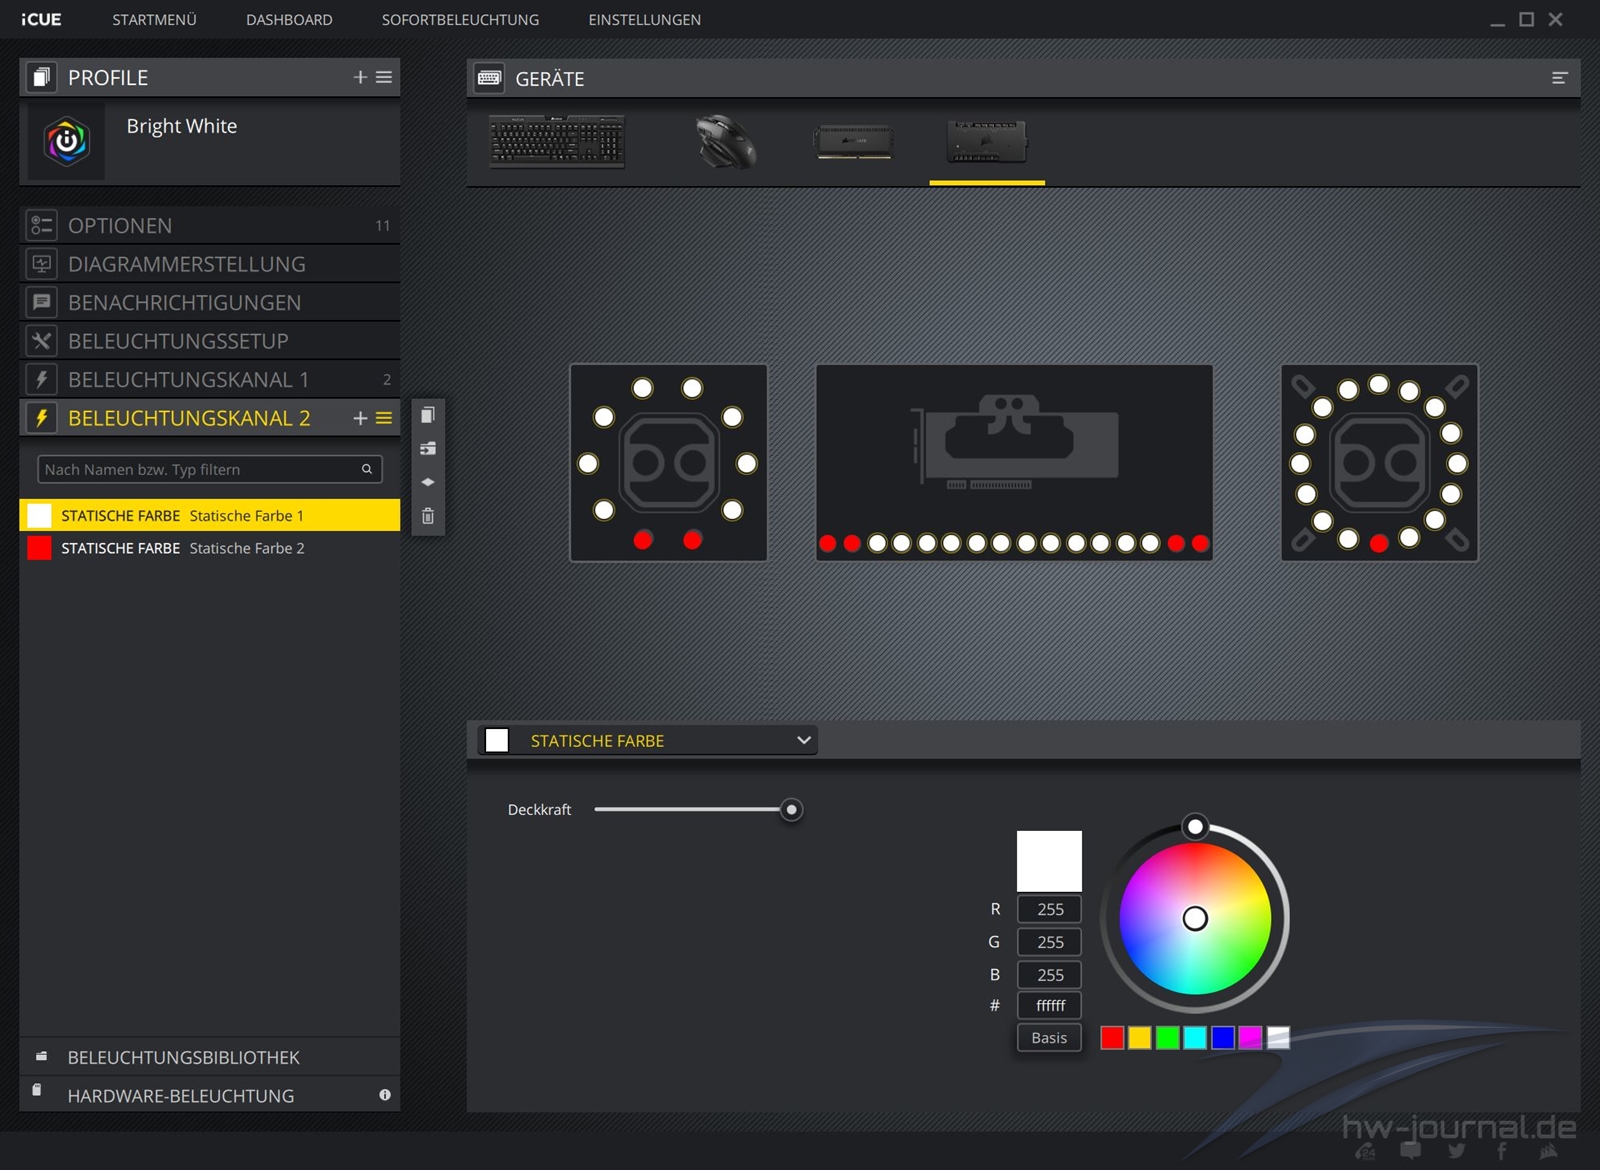Viewport: 1600px width, 1170px height.
Task: Add a new profile with plus icon
Action: pyautogui.click(x=361, y=77)
